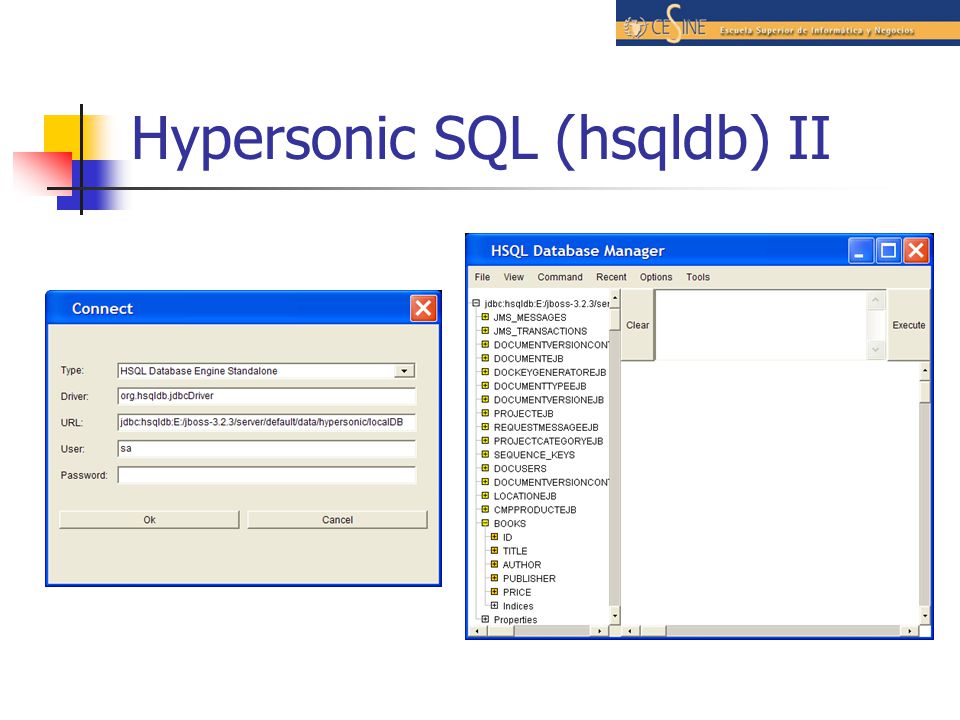Open the Command menu
The height and width of the screenshot is (720, 960).
pos(560,277)
